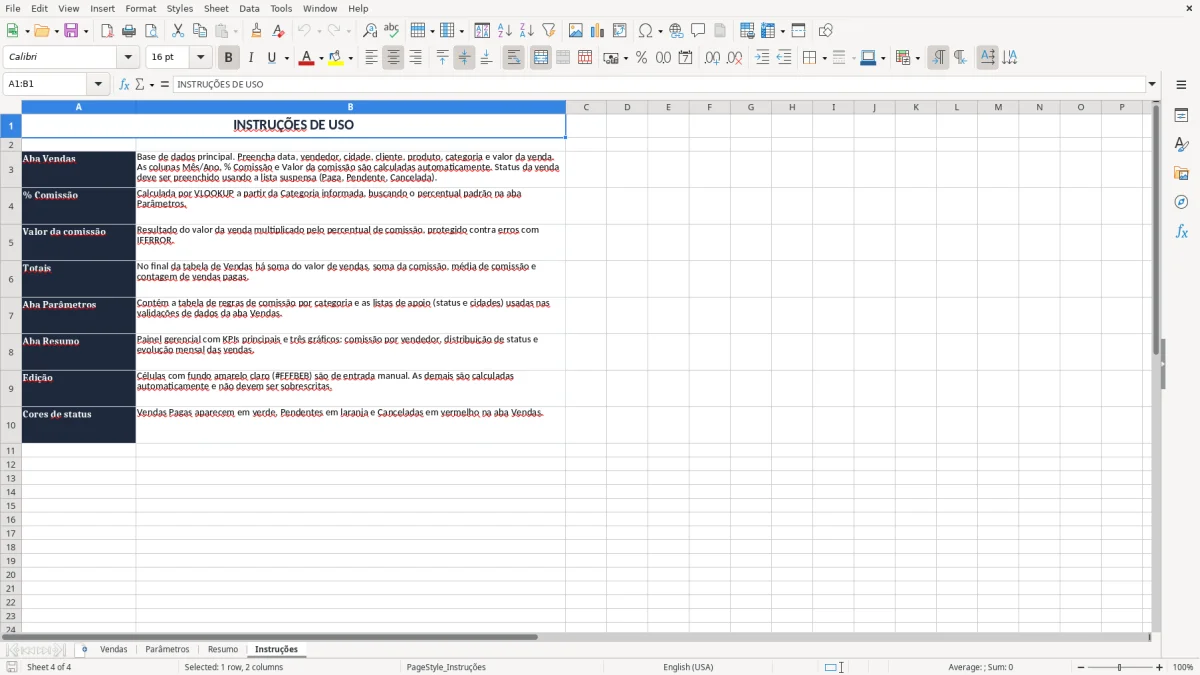Cut the selected cell content
Viewport: 1200px width, 675px height.
tap(178, 31)
